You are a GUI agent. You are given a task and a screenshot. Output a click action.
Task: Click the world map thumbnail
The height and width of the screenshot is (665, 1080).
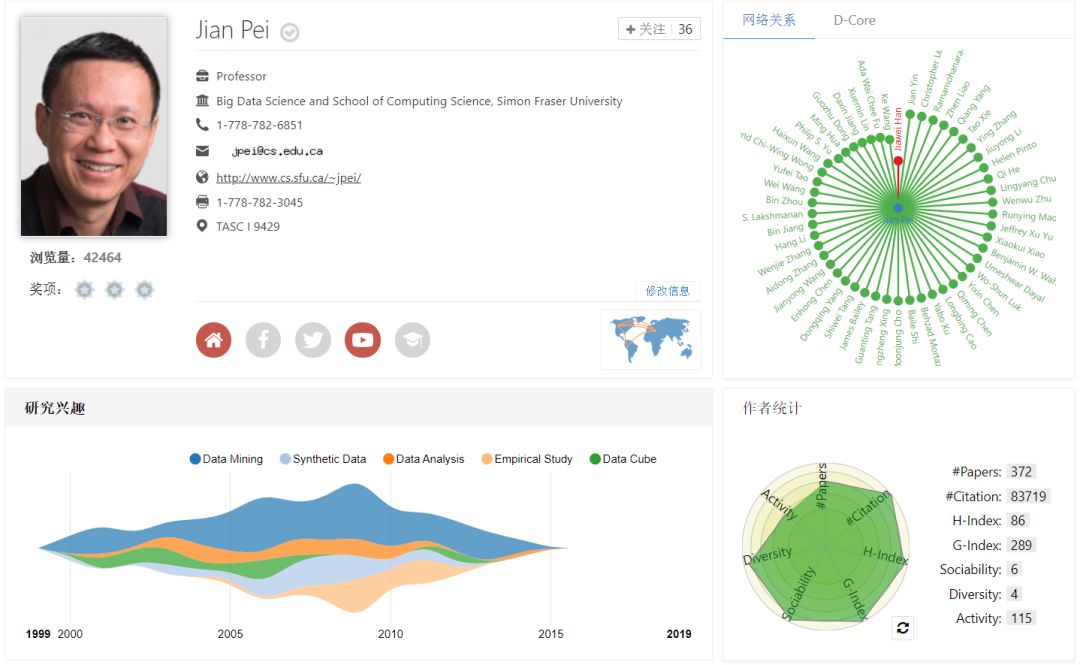point(651,339)
